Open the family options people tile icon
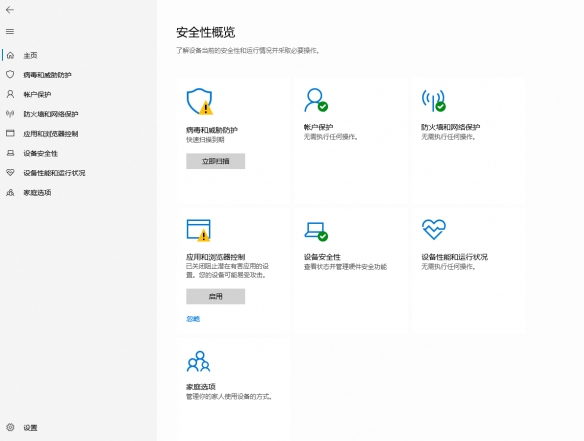 [x=199, y=361]
